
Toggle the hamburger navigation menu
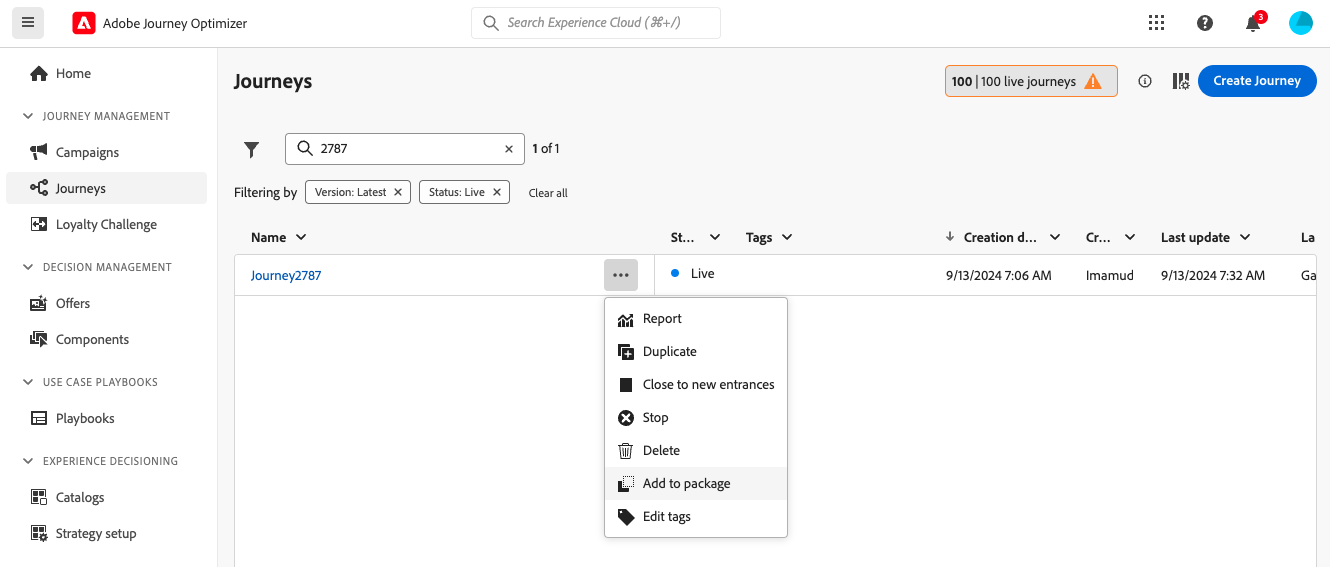click(28, 23)
